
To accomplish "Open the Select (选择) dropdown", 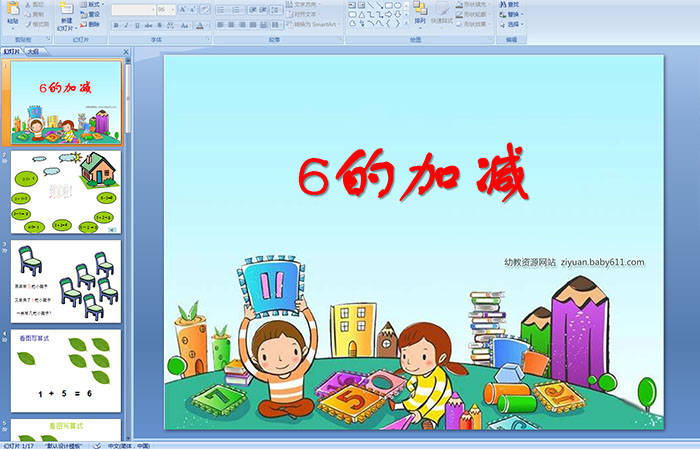I will (511, 24).
